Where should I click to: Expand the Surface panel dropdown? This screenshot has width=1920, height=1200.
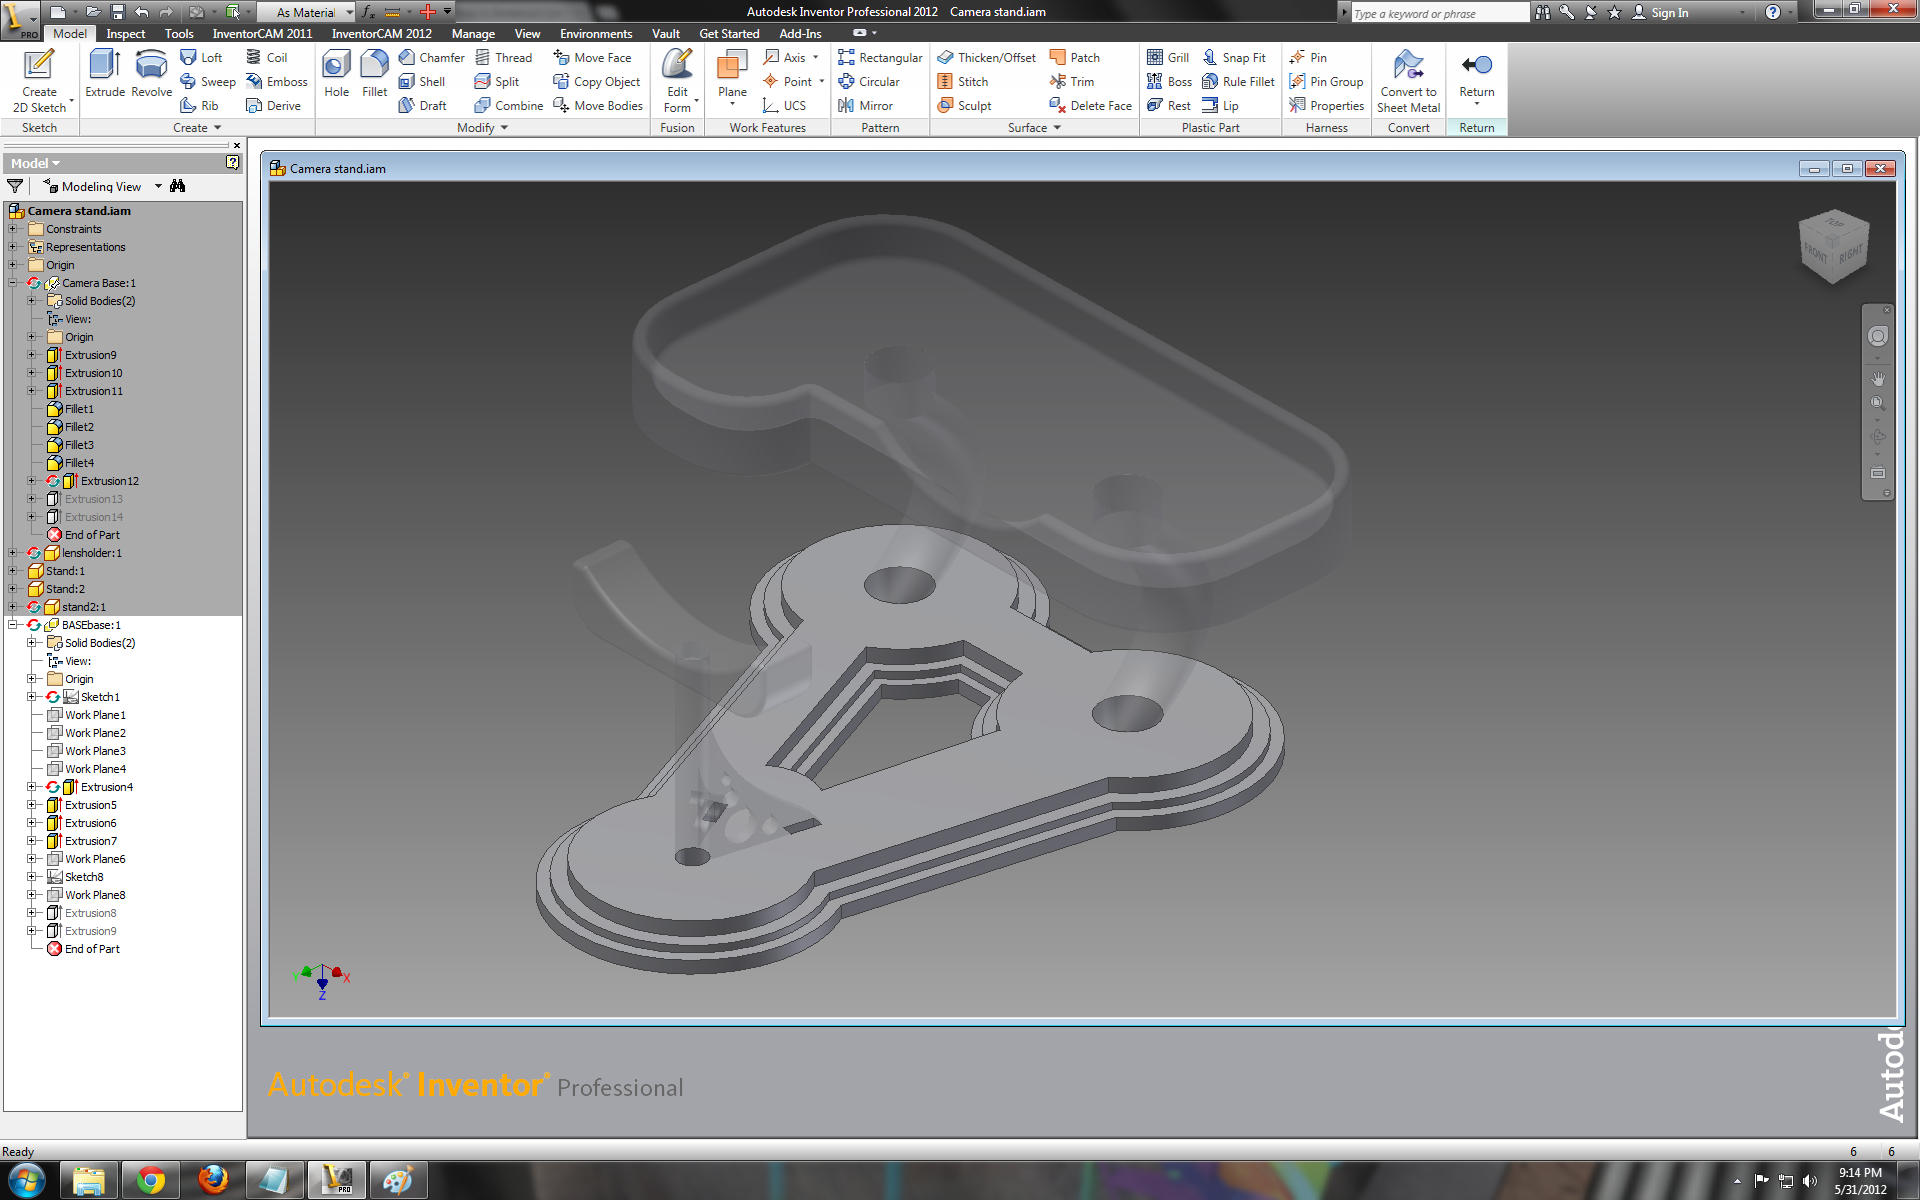(1034, 128)
